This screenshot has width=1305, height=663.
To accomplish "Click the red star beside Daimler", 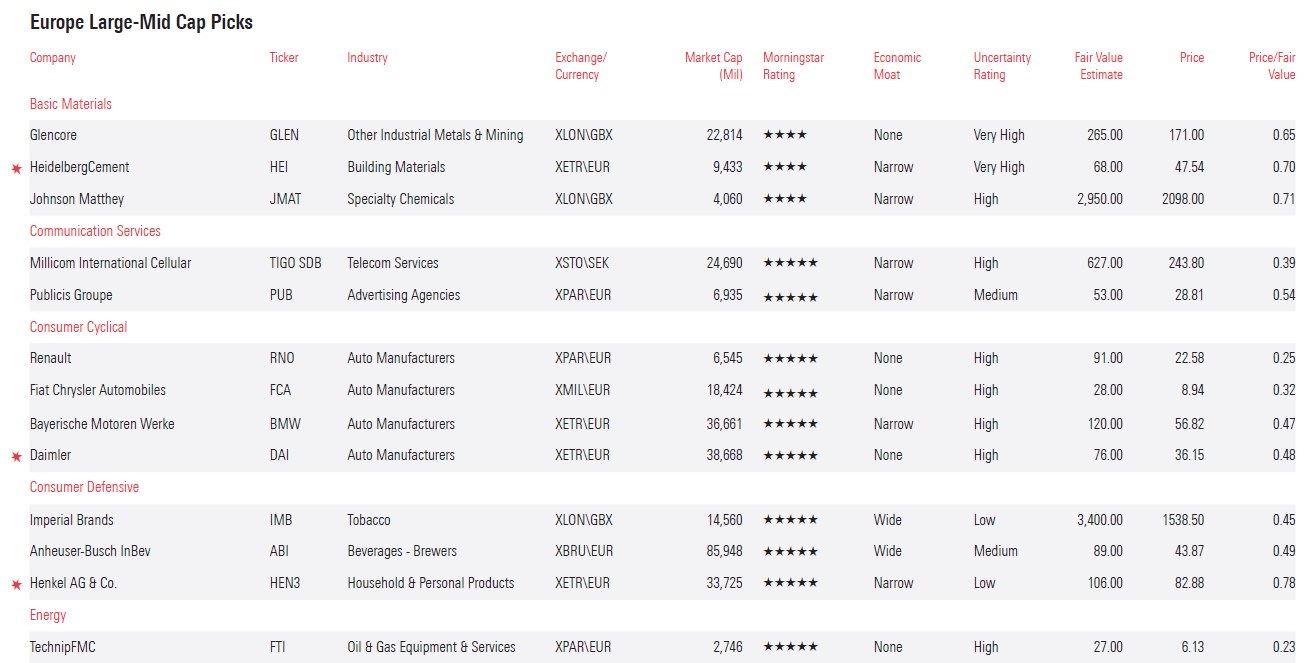I will click(16, 456).
